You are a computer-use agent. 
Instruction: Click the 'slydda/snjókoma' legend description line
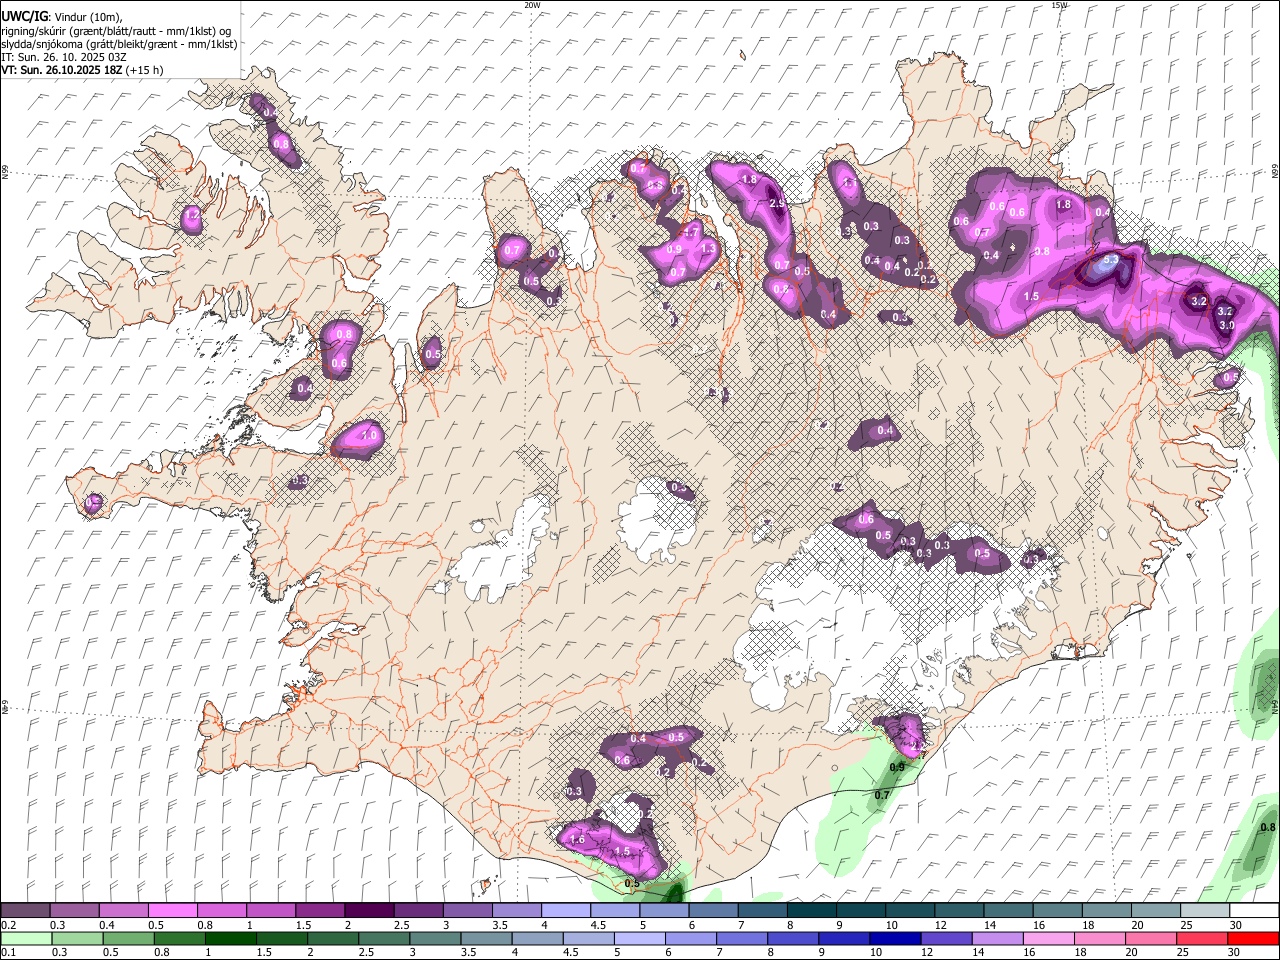click(x=119, y=44)
